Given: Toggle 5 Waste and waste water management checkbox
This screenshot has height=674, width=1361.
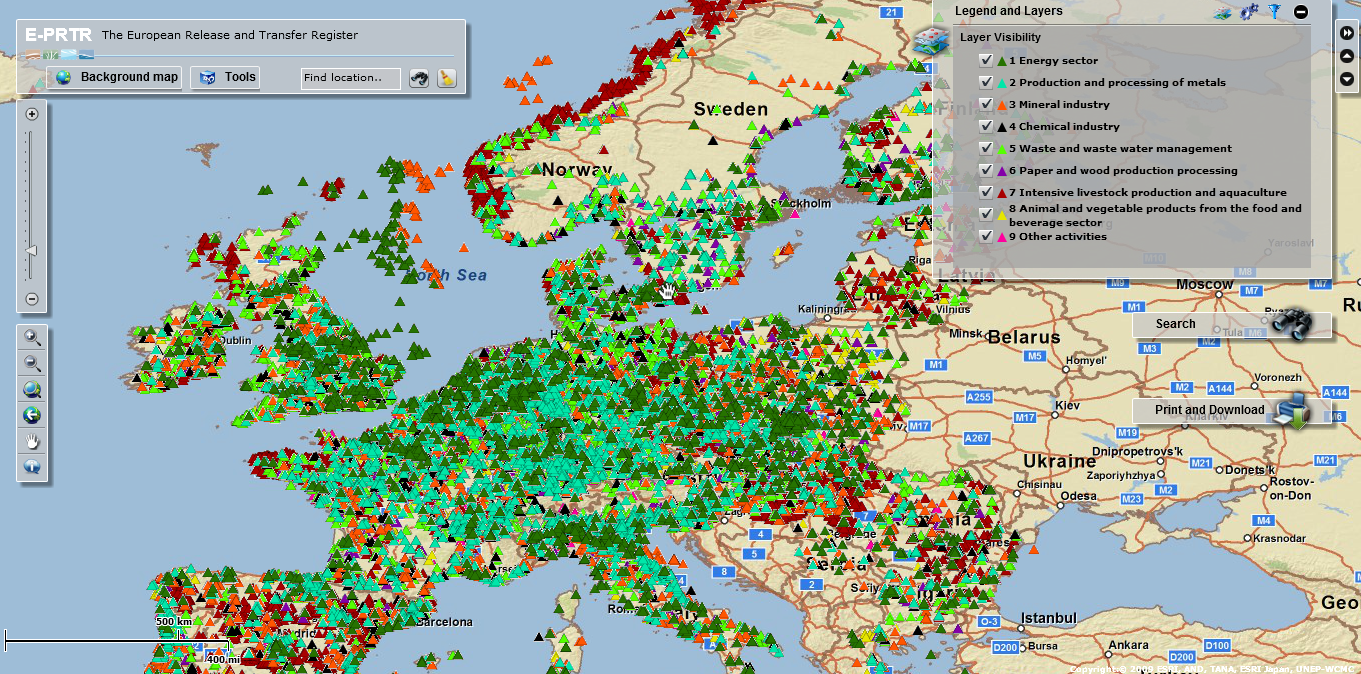Looking at the screenshot, I should (987, 148).
